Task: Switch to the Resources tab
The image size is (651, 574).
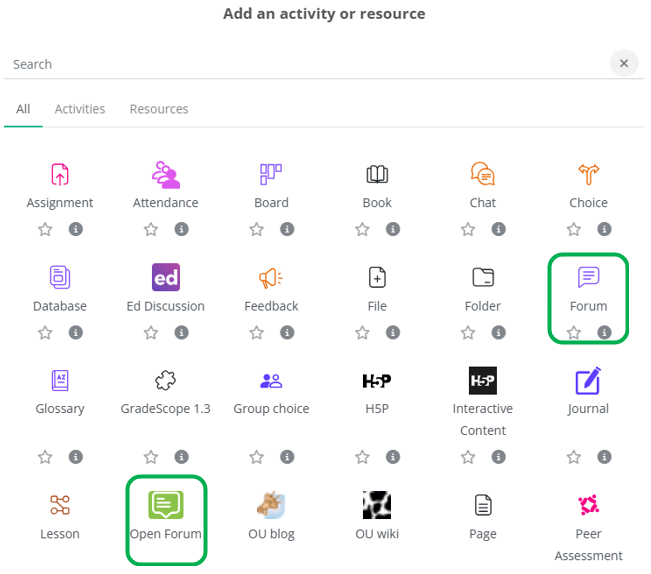Action: tap(159, 109)
